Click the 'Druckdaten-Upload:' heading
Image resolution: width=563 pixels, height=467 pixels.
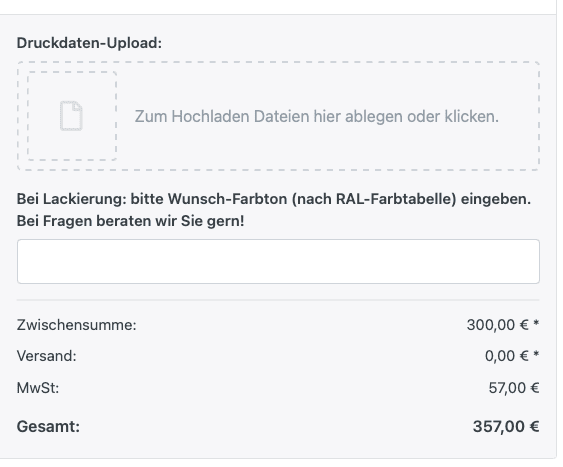(x=89, y=43)
